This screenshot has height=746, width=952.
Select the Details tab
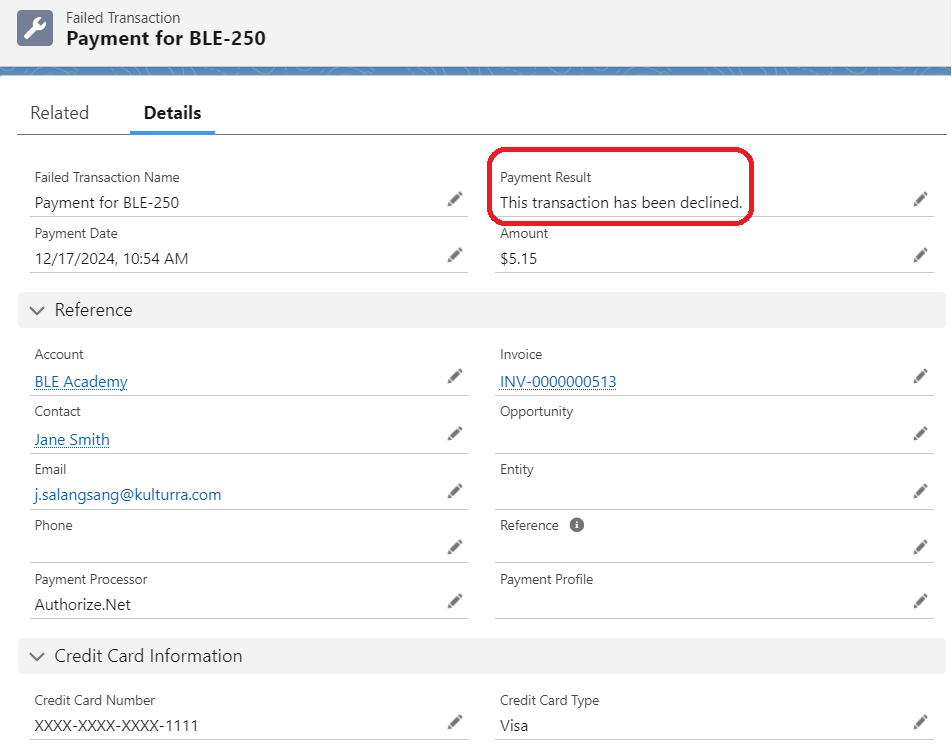[172, 113]
